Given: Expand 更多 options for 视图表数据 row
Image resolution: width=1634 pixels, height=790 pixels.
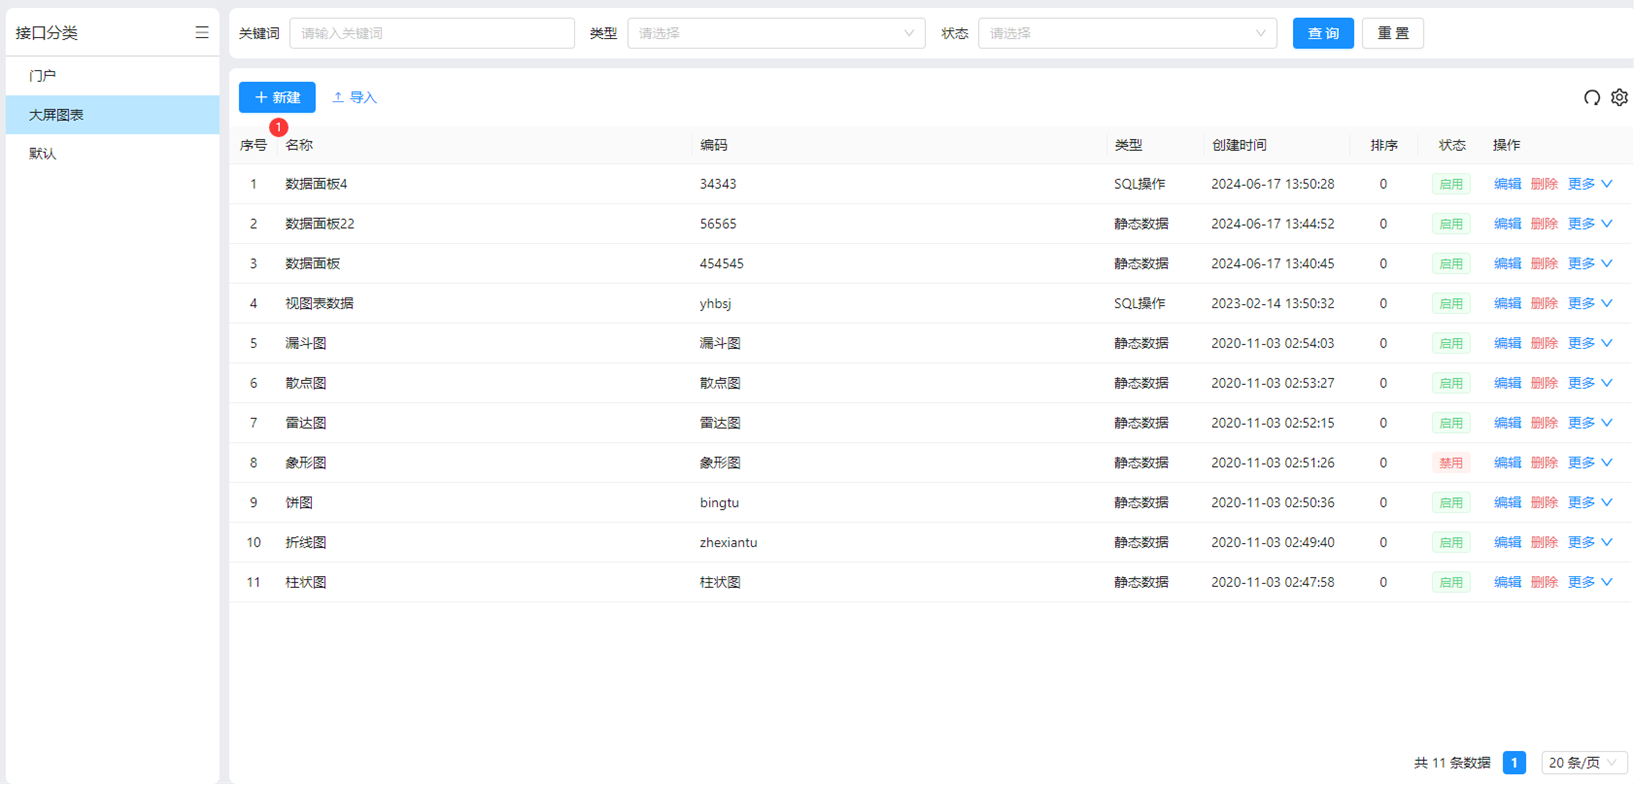Looking at the screenshot, I should click(1589, 304).
